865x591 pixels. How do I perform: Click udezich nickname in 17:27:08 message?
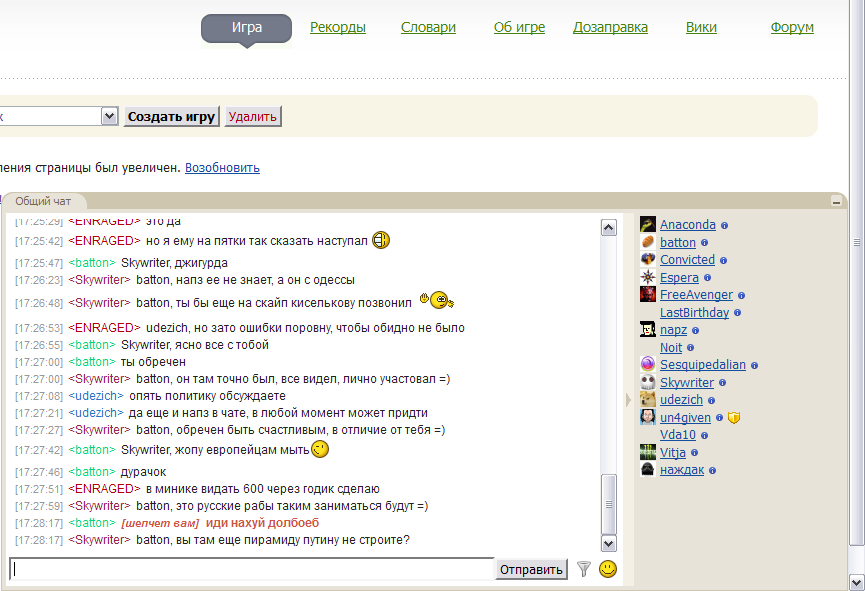click(x=96, y=396)
